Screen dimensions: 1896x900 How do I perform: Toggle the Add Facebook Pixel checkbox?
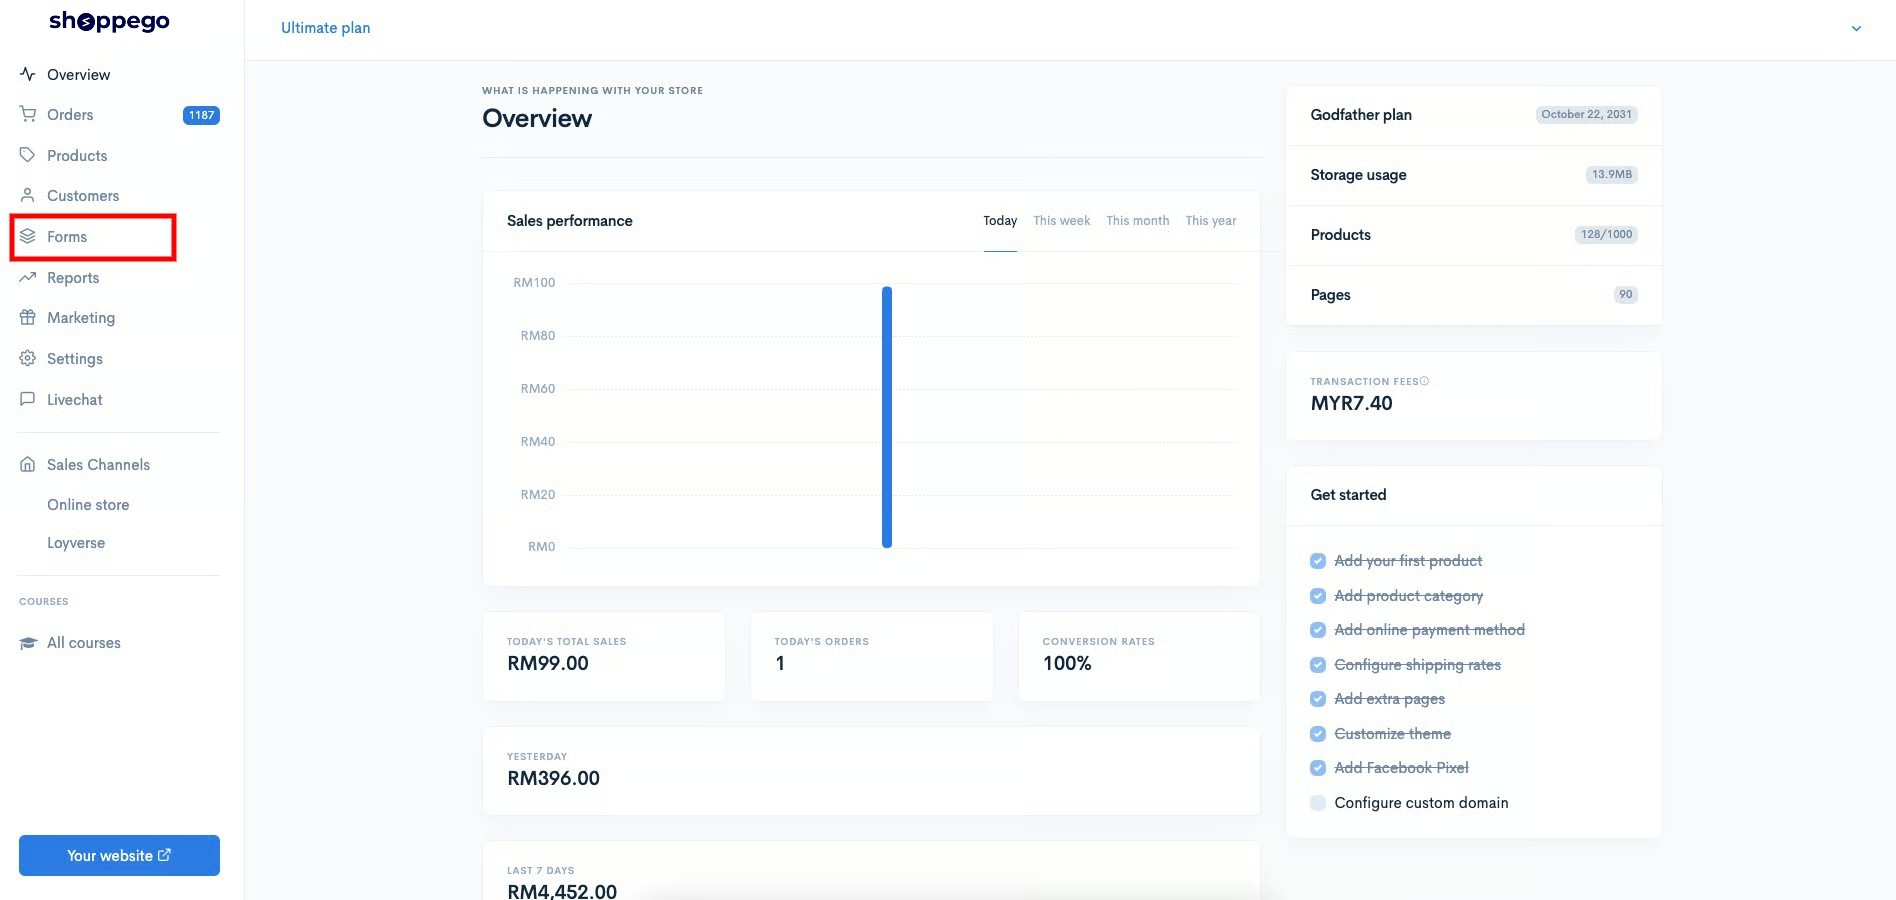tap(1318, 768)
